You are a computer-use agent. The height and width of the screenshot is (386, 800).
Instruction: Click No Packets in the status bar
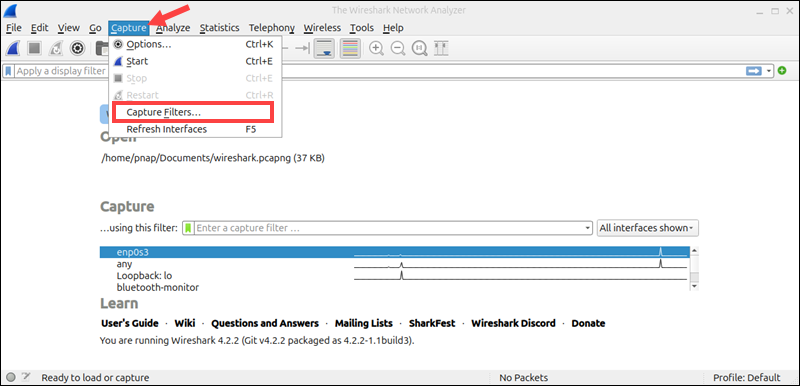[x=523, y=378]
